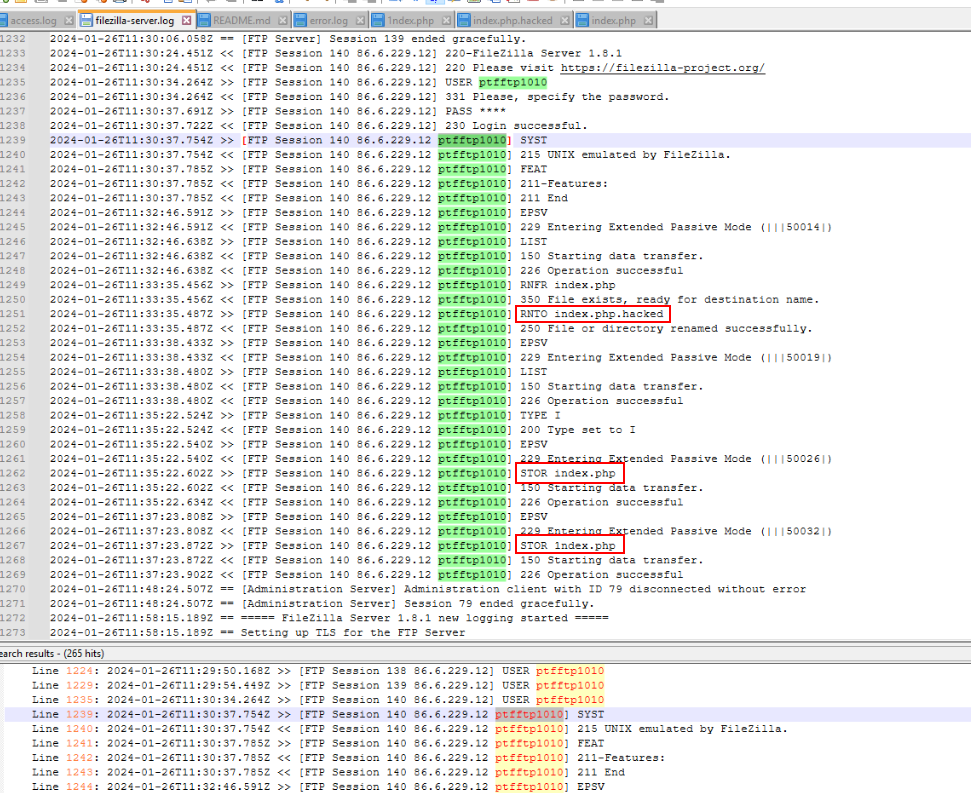The width and height of the screenshot is (971, 793).
Task: Open search result Line 1229
Action: [x=318, y=686]
